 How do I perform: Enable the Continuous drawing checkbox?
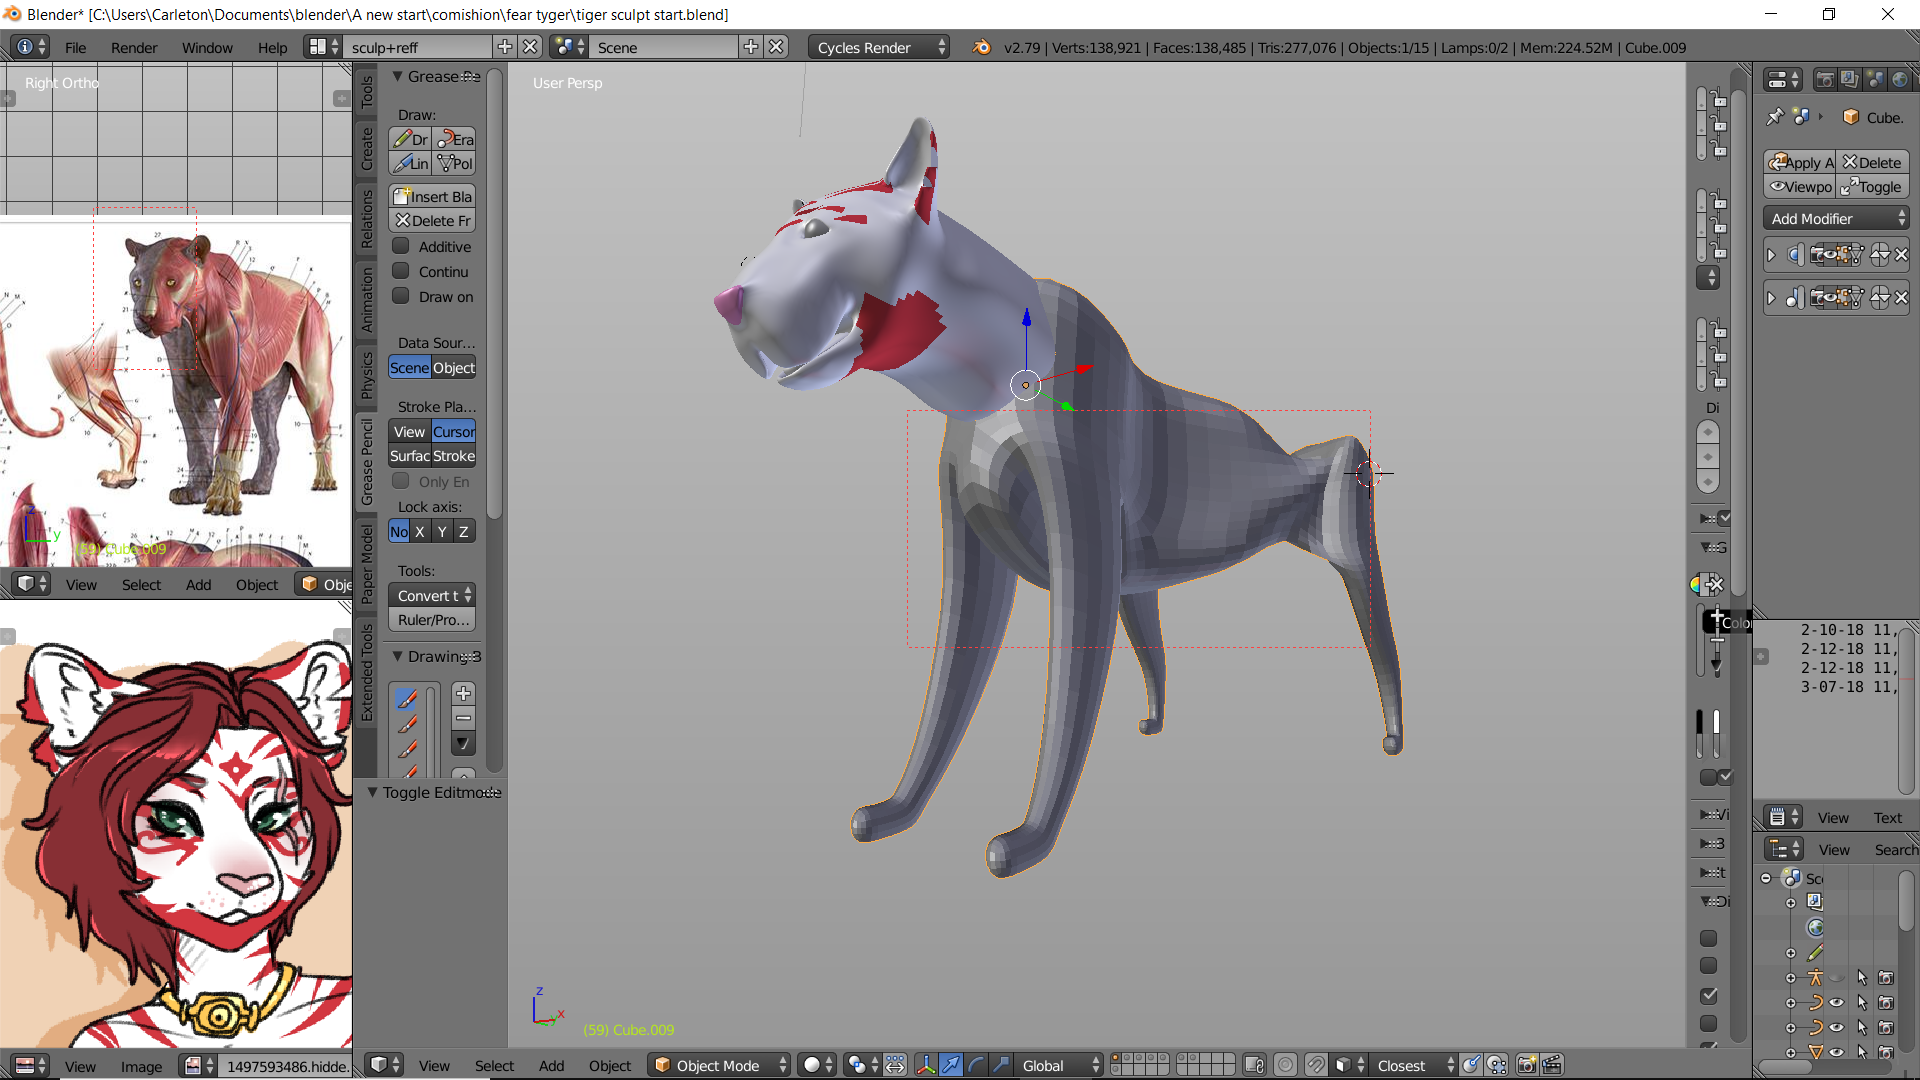pyautogui.click(x=401, y=271)
